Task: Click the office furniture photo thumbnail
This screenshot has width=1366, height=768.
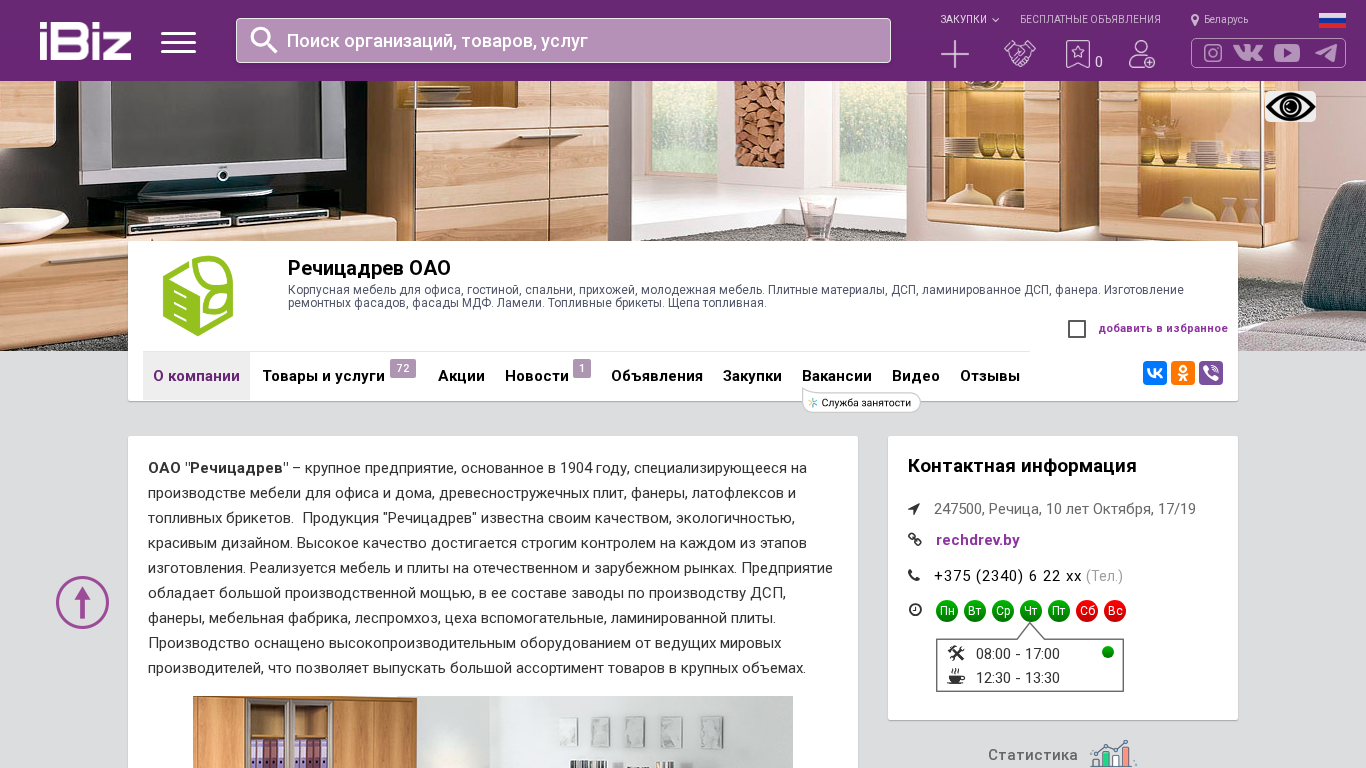Action: [x=493, y=732]
